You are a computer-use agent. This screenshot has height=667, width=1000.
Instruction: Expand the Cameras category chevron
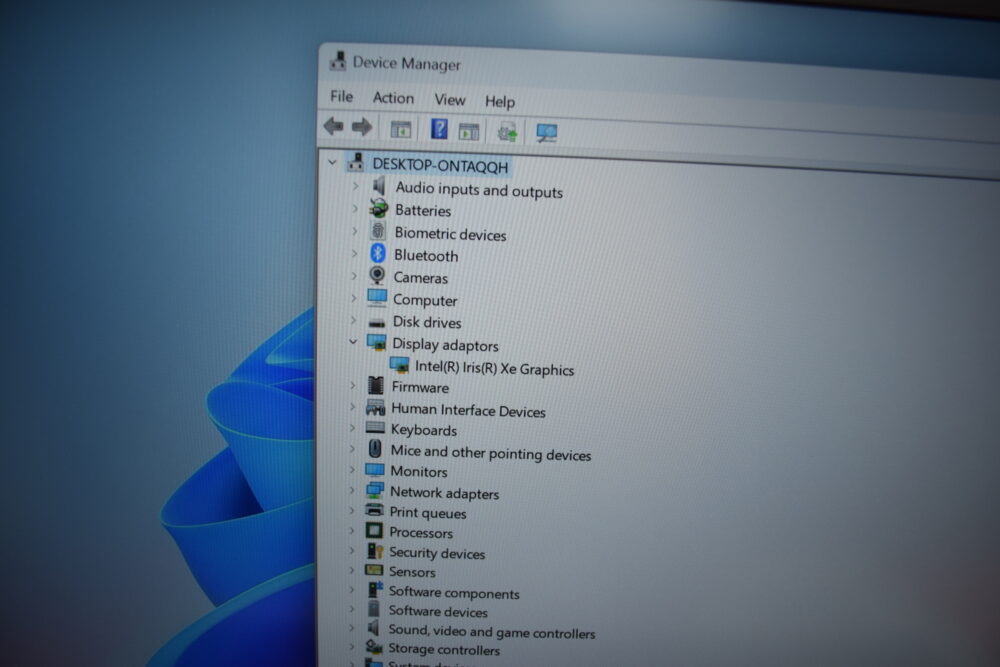354,275
